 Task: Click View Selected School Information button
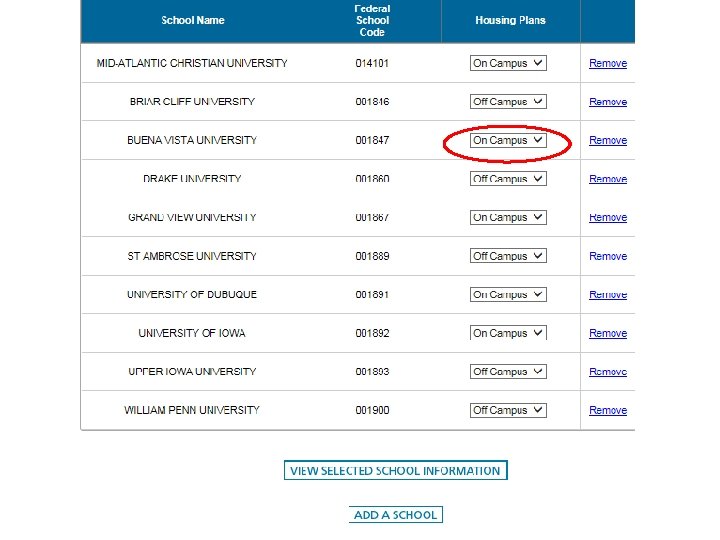[x=395, y=470]
